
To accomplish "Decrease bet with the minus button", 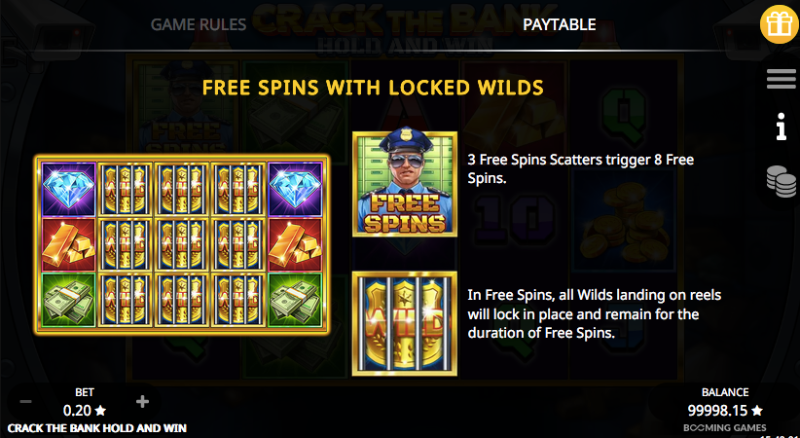I will tap(26, 402).
